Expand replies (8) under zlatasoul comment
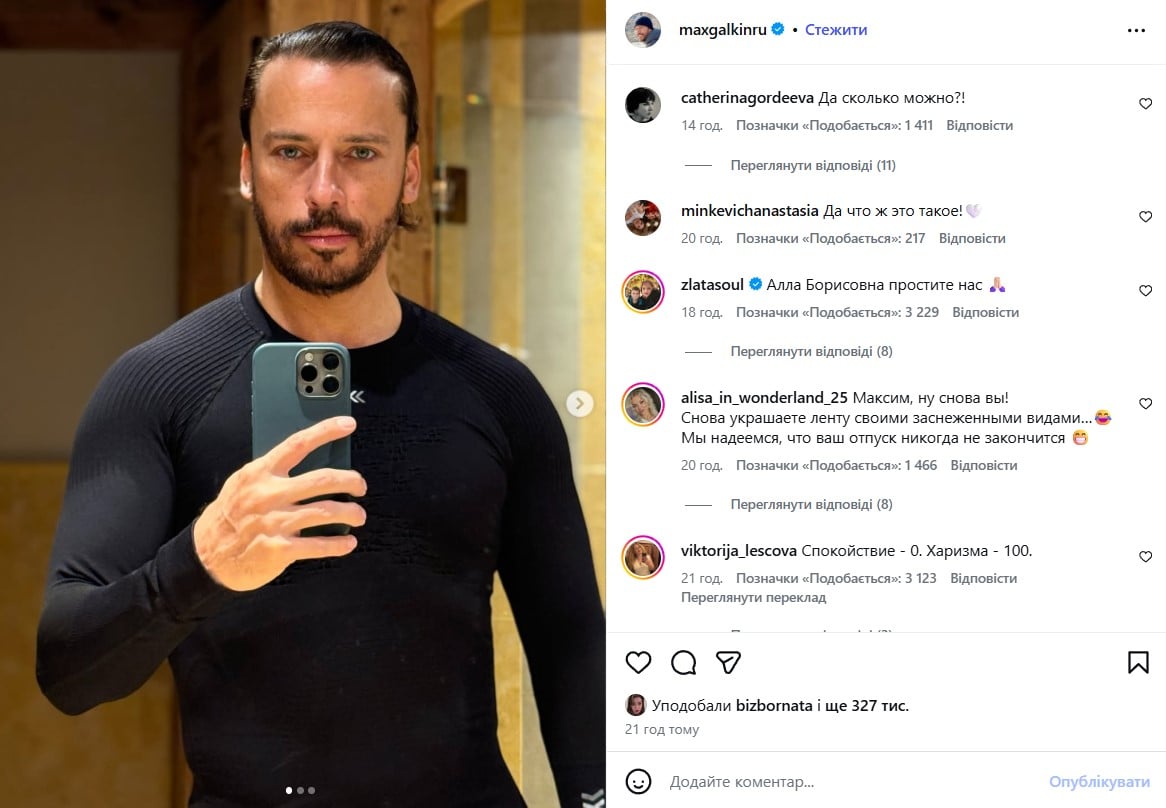The height and width of the screenshot is (808, 1166). (811, 351)
